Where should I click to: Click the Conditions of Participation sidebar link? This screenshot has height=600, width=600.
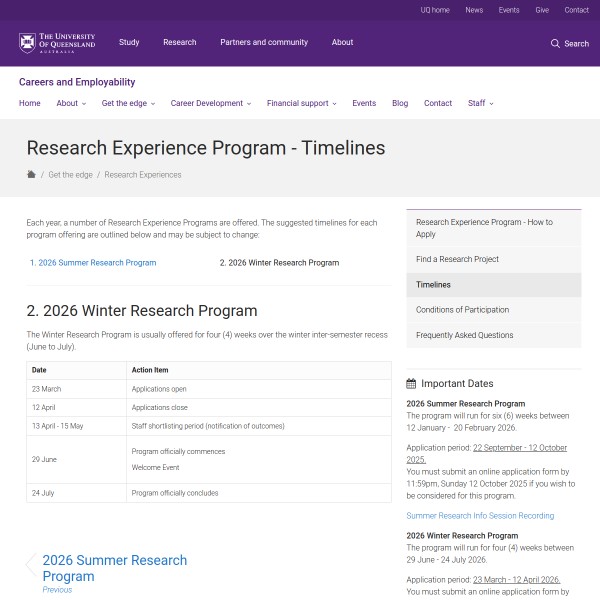pyautogui.click(x=462, y=310)
